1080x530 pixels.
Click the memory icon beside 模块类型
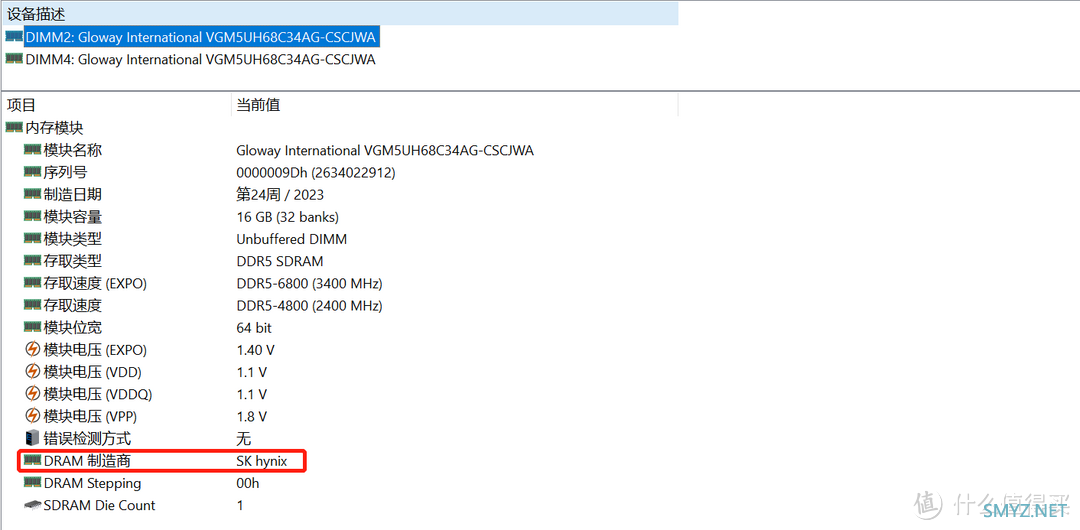[32, 238]
